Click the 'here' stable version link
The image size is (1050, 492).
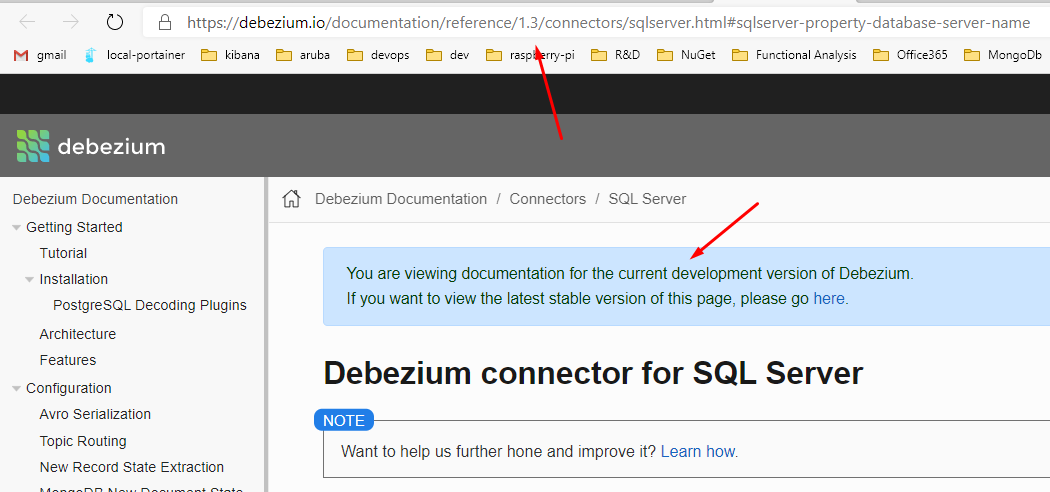[x=829, y=298]
